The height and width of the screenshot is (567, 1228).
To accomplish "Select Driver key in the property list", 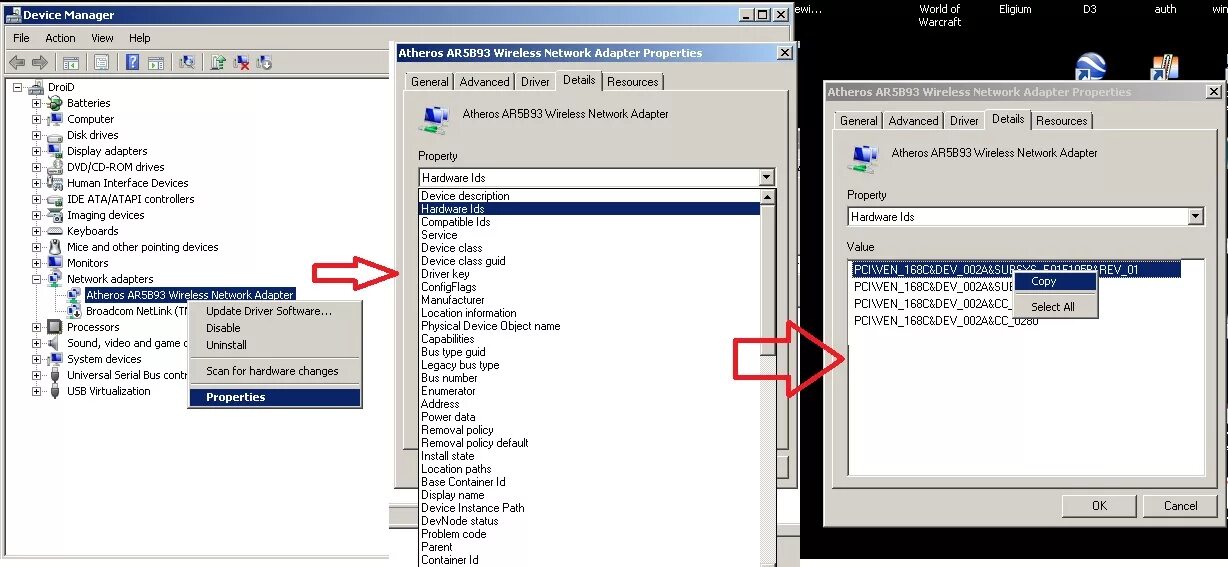I will pos(590,274).
